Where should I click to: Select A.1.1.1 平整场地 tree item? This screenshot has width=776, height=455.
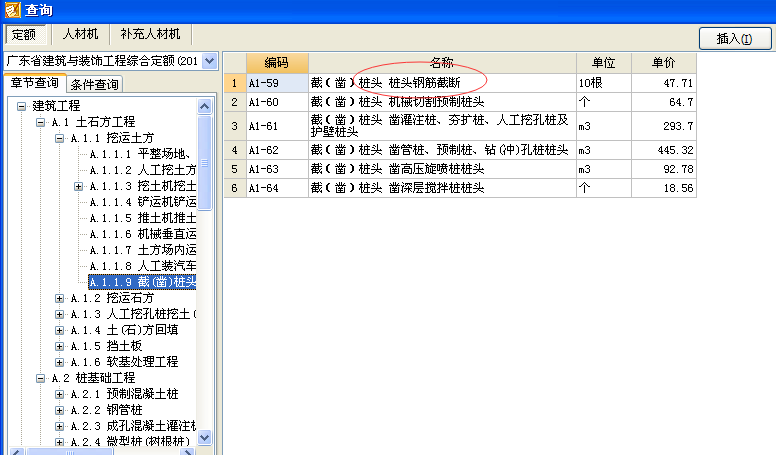click(143, 154)
